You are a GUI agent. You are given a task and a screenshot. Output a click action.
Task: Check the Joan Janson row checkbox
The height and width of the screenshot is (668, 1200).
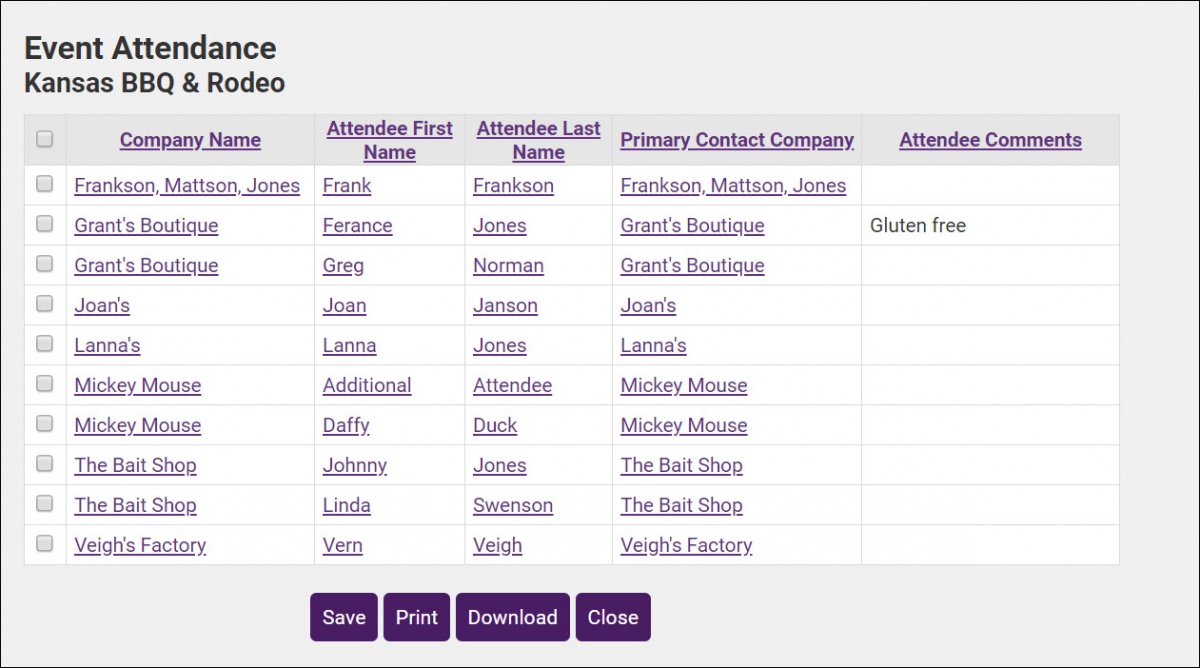tap(45, 304)
